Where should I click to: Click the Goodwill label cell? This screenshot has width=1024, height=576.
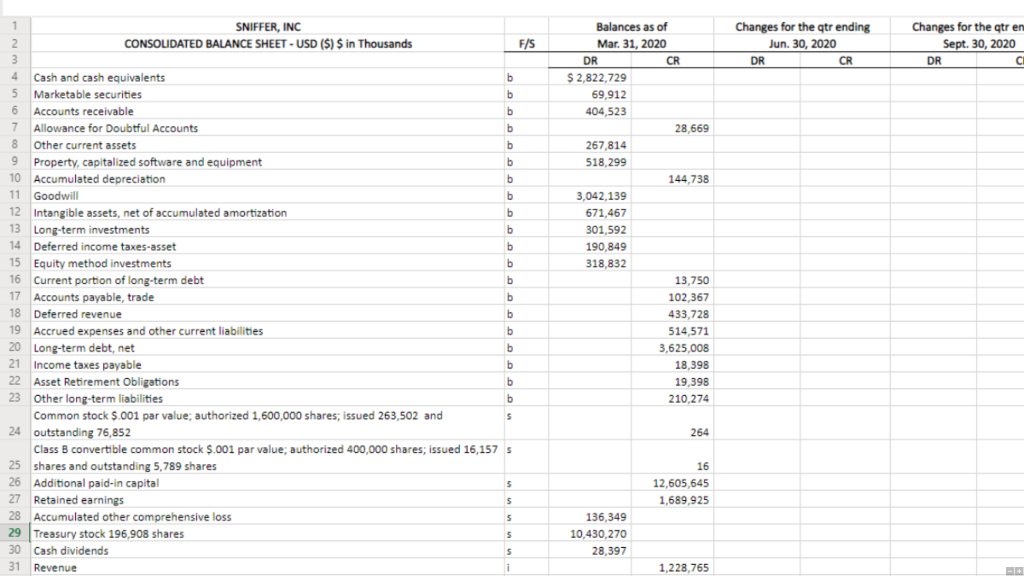click(x=56, y=195)
